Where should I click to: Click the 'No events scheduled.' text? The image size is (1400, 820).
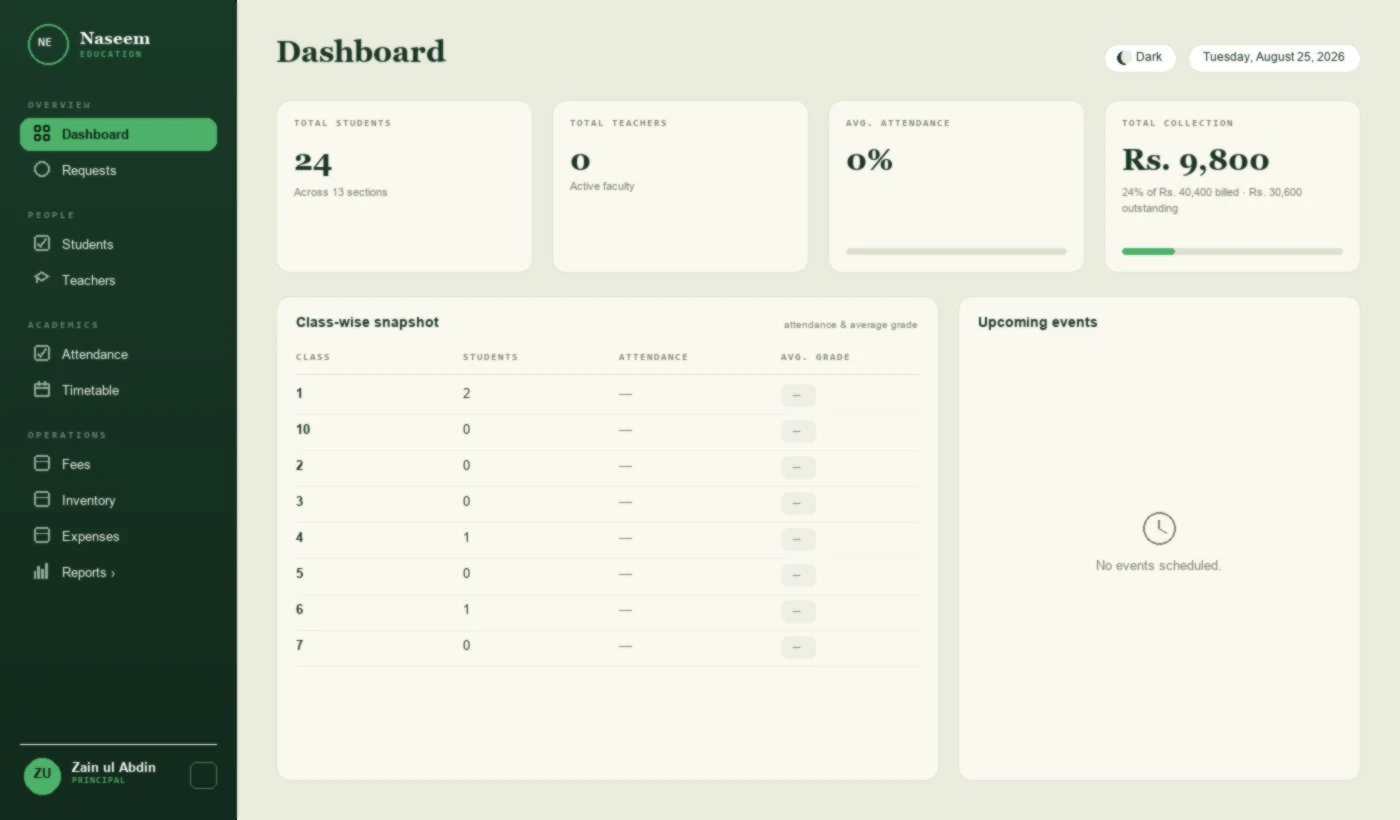click(1158, 566)
